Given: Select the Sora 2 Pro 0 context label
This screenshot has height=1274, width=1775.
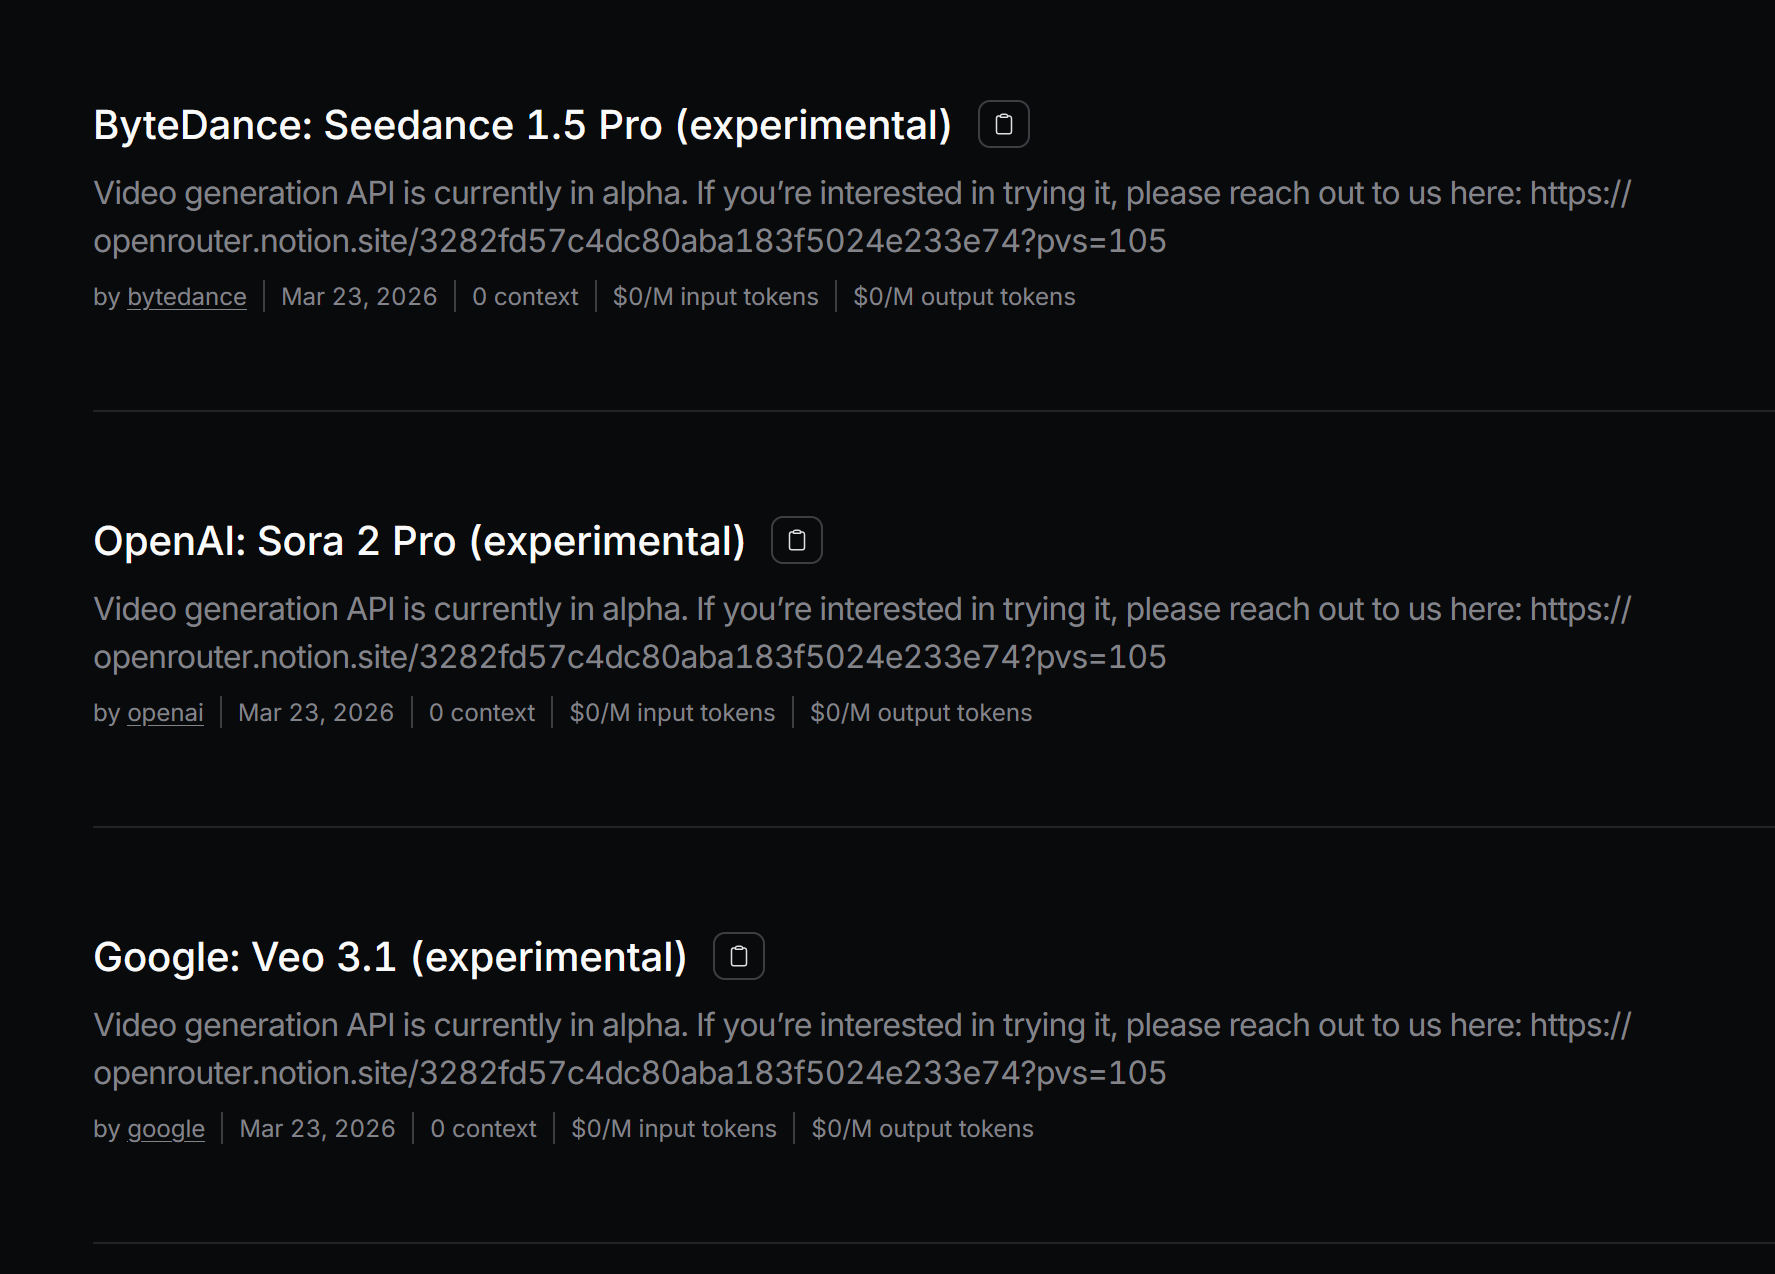Looking at the screenshot, I should pos(482,713).
